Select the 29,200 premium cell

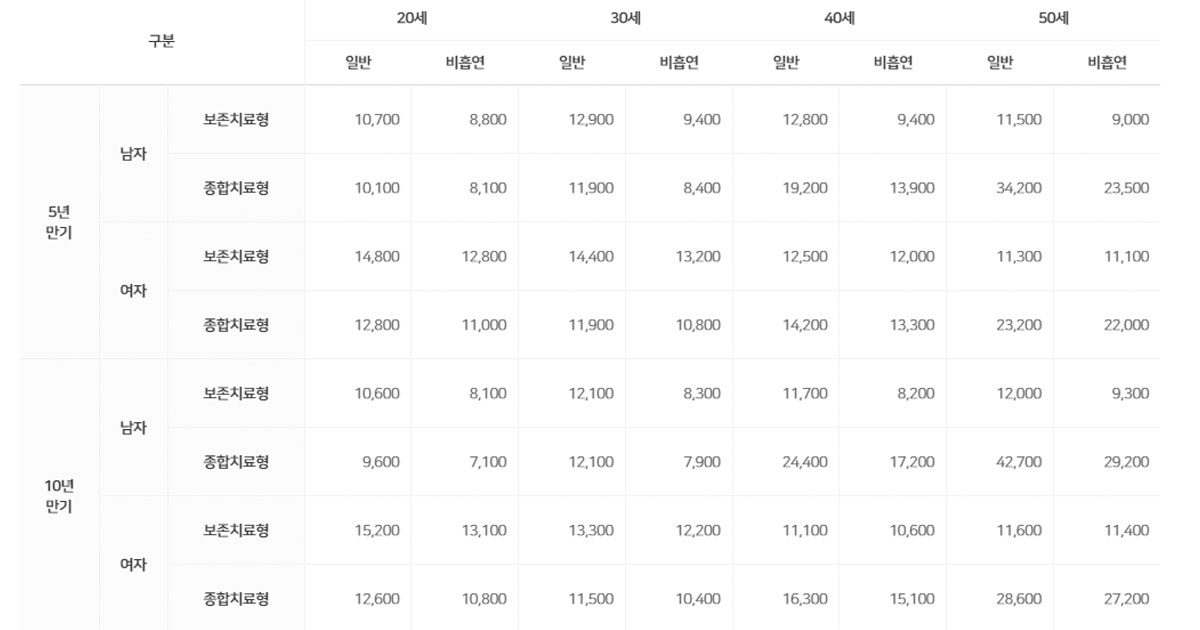pos(1126,462)
